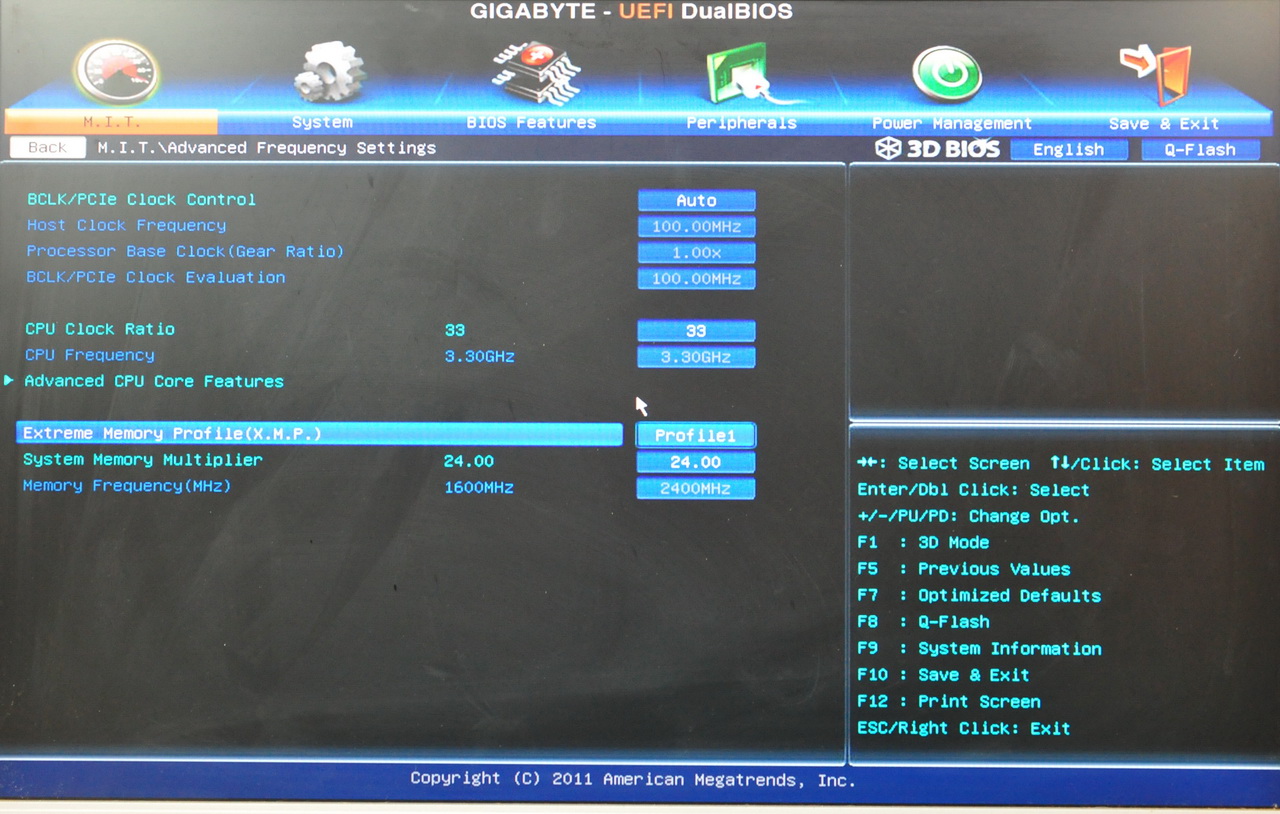This screenshot has width=1280, height=814.
Task: Click Processor Base Clock 1.00x value box
Action: [696, 252]
